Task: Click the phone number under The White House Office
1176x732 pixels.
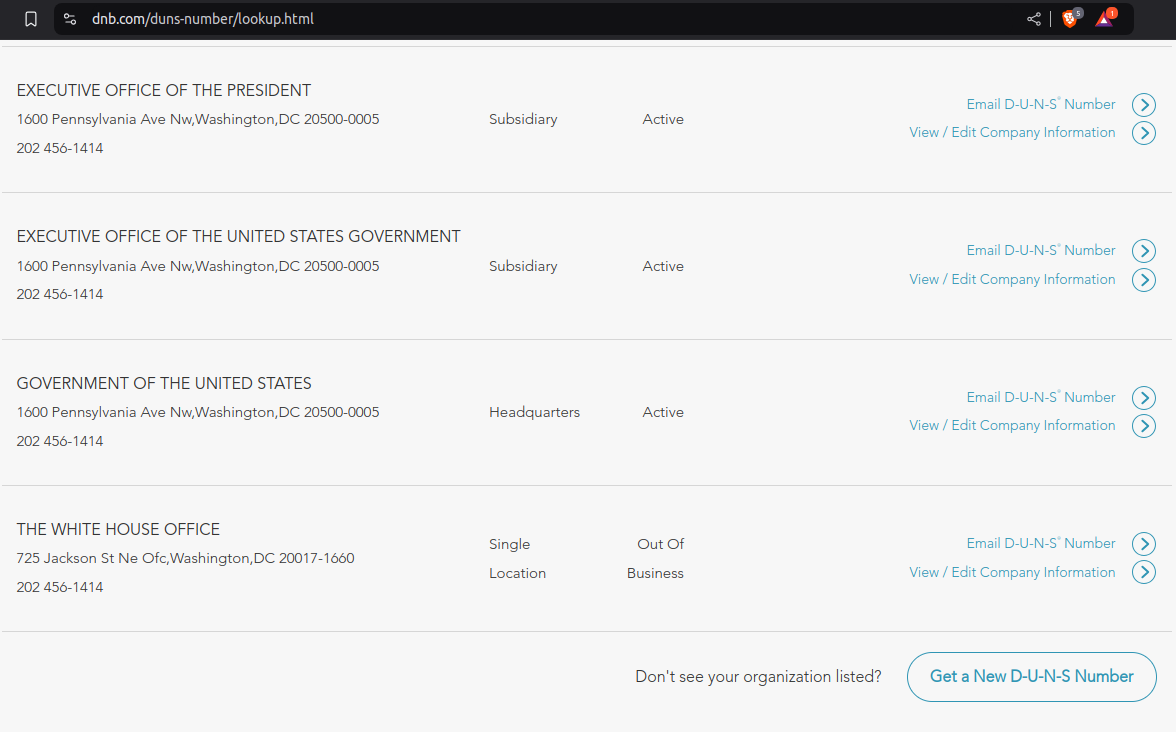Action: coord(60,587)
